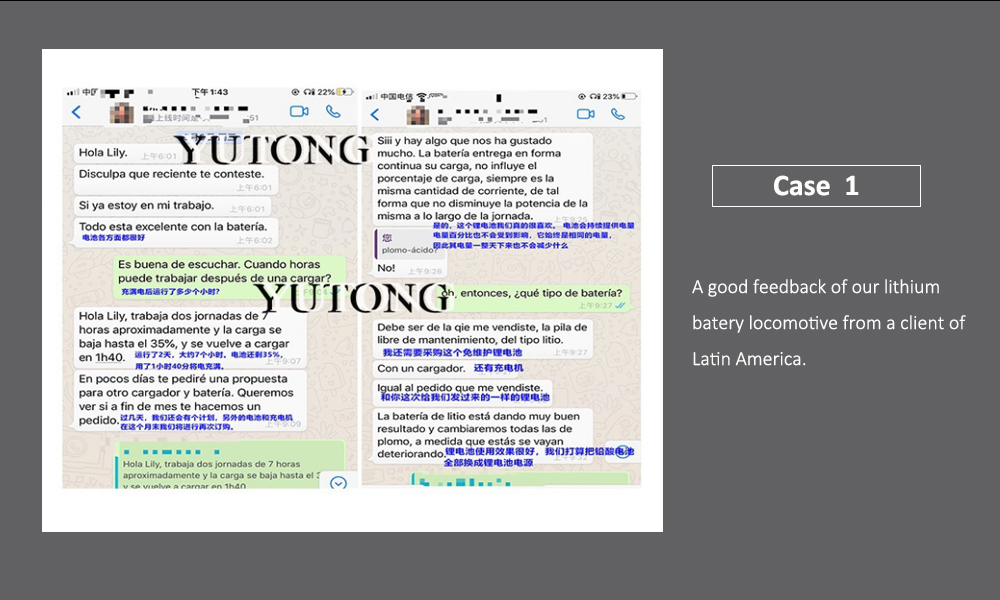Image resolution: width=1000 pixels, height=600 pixels.
Task: Open the contact avatar in the right chat
Action: [418, 115]
